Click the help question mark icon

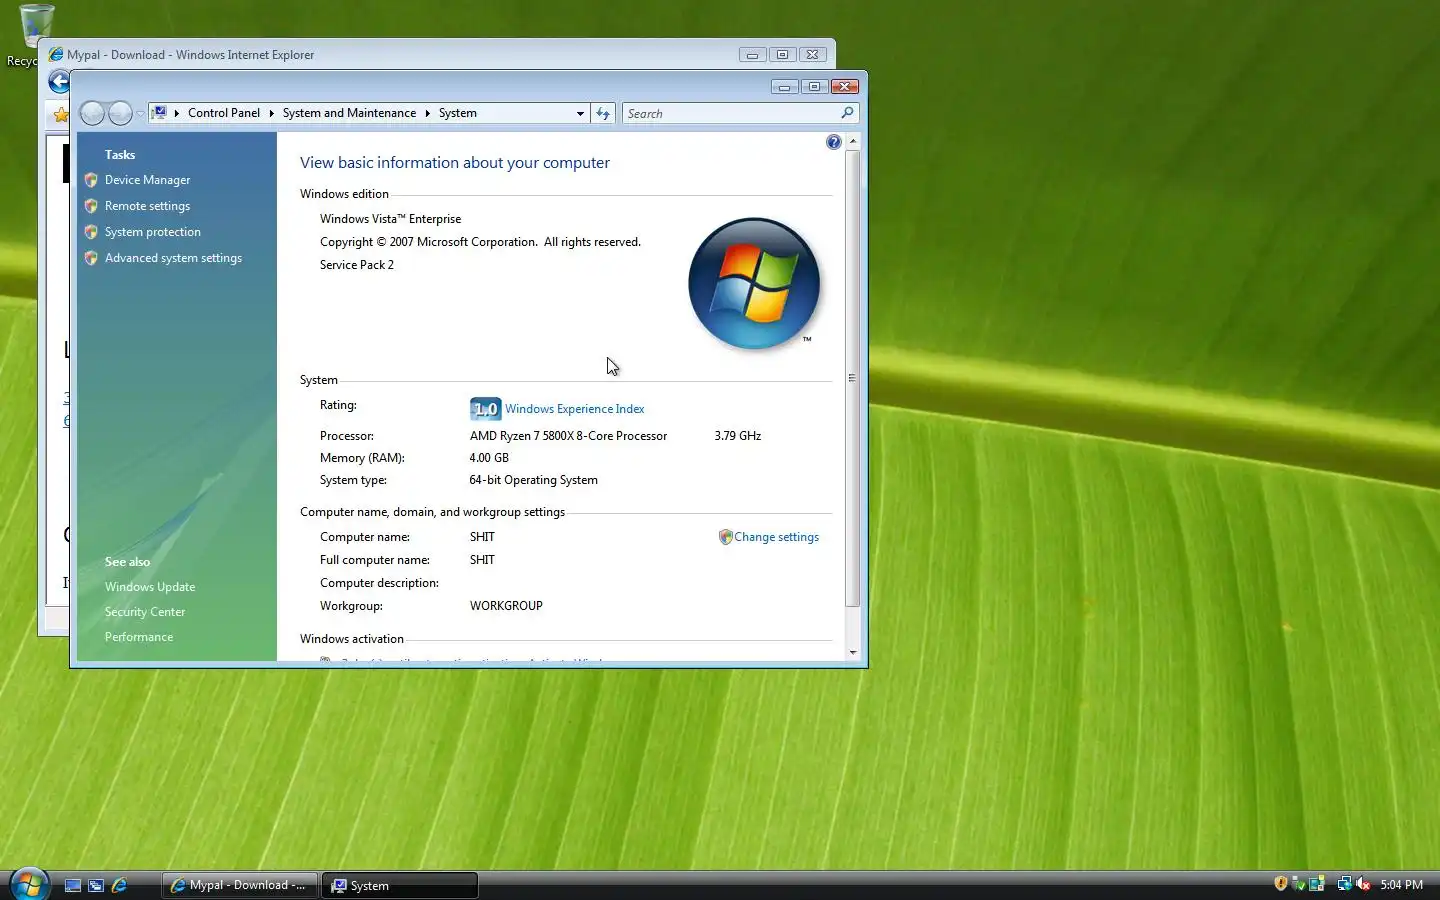(x=834, y=142)
